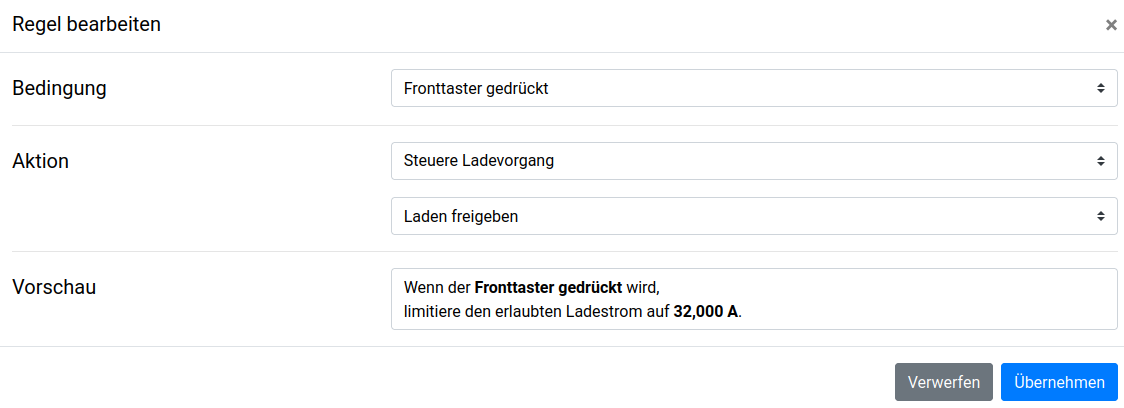1124x408 pixels.
Task: Click the bold Fronttaster gedrückt preview text
Action: (x=548, y=288)
